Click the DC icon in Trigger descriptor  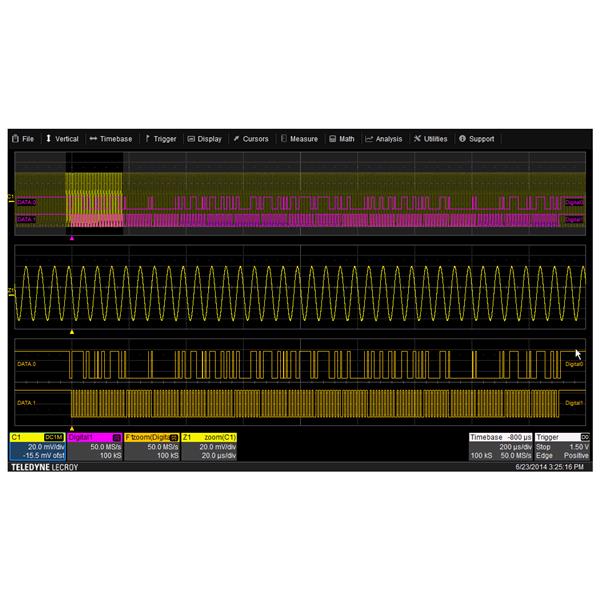click(x=585, y=437)
